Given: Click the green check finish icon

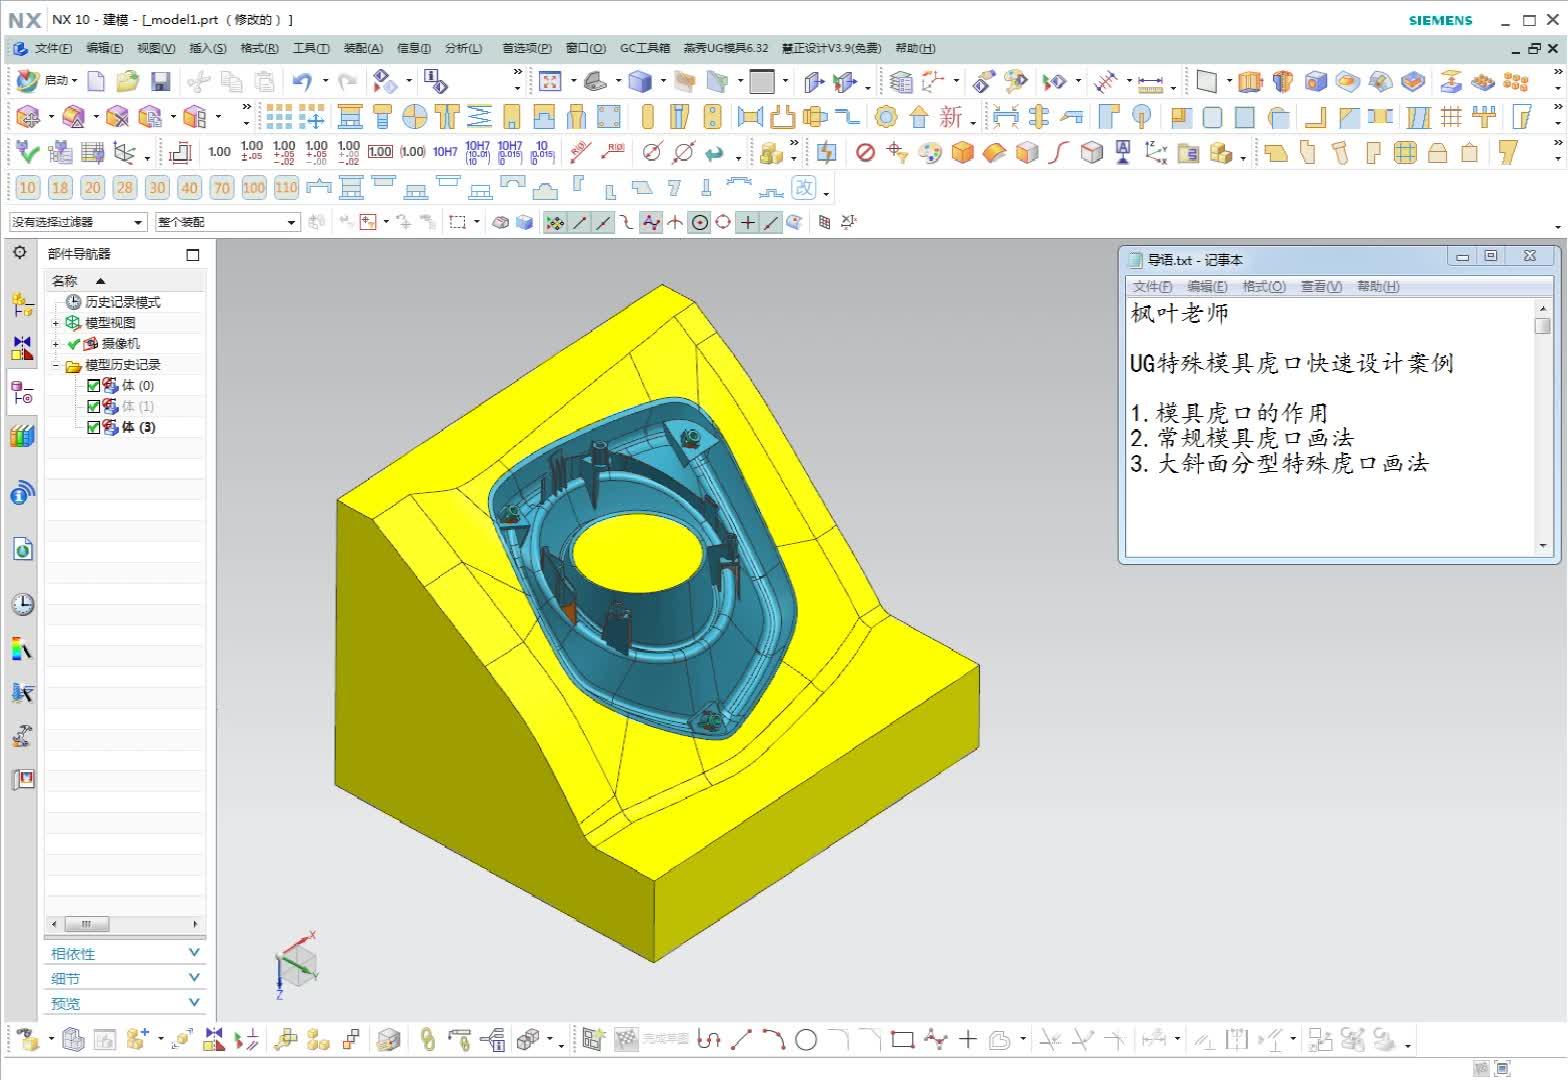Looking at the screenshot, I should tap(27, 152).
